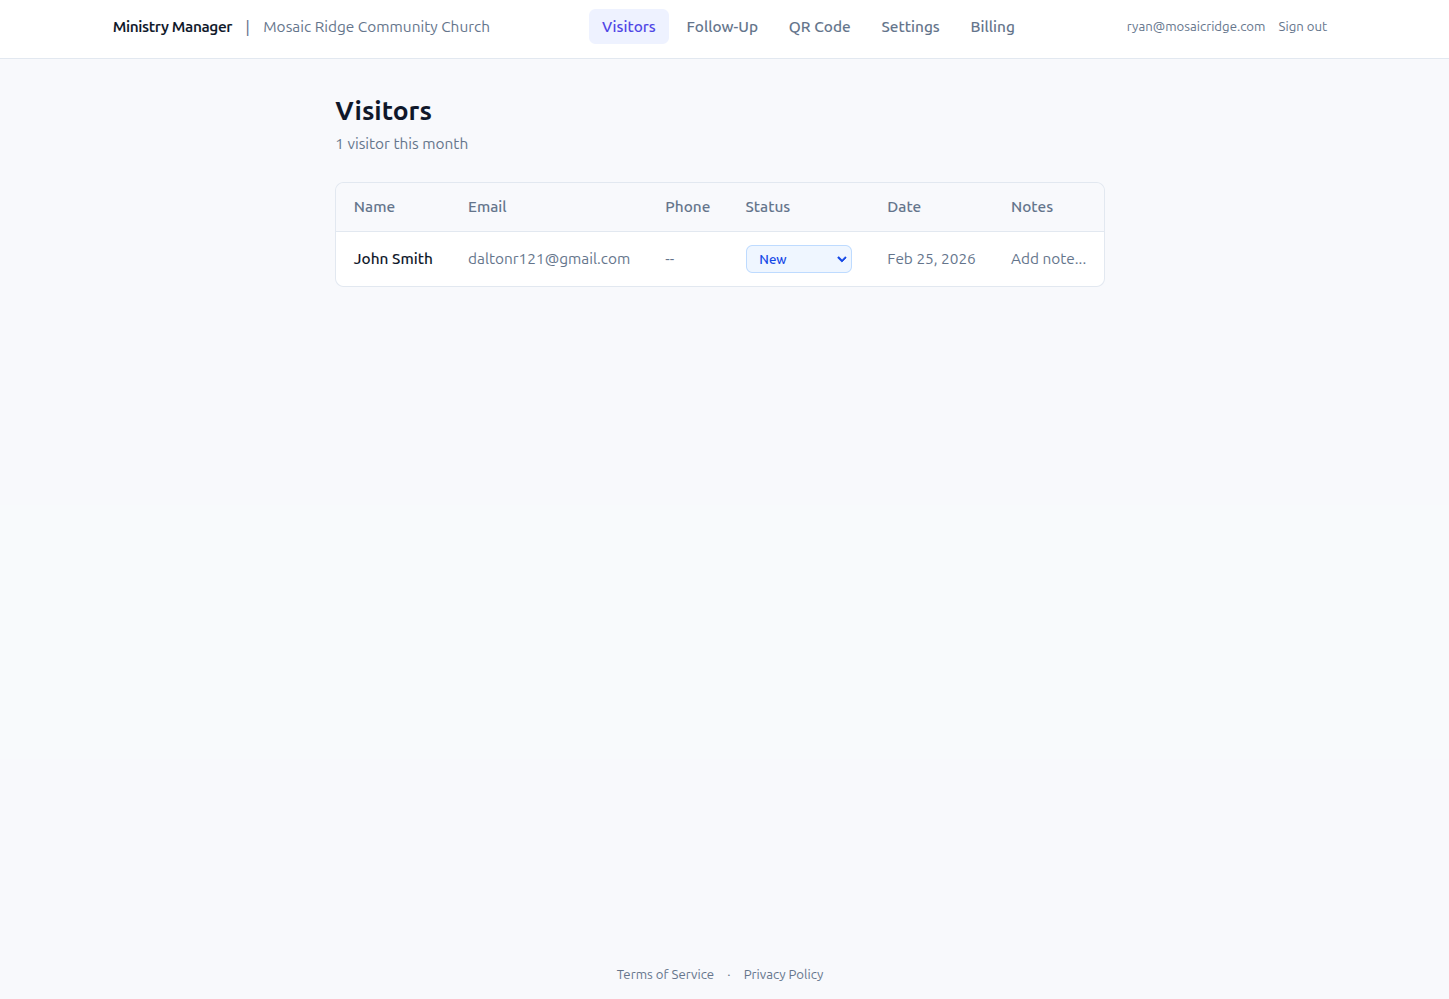
Task: Open the Terms of Service page
Action: (x=665, y=974)
